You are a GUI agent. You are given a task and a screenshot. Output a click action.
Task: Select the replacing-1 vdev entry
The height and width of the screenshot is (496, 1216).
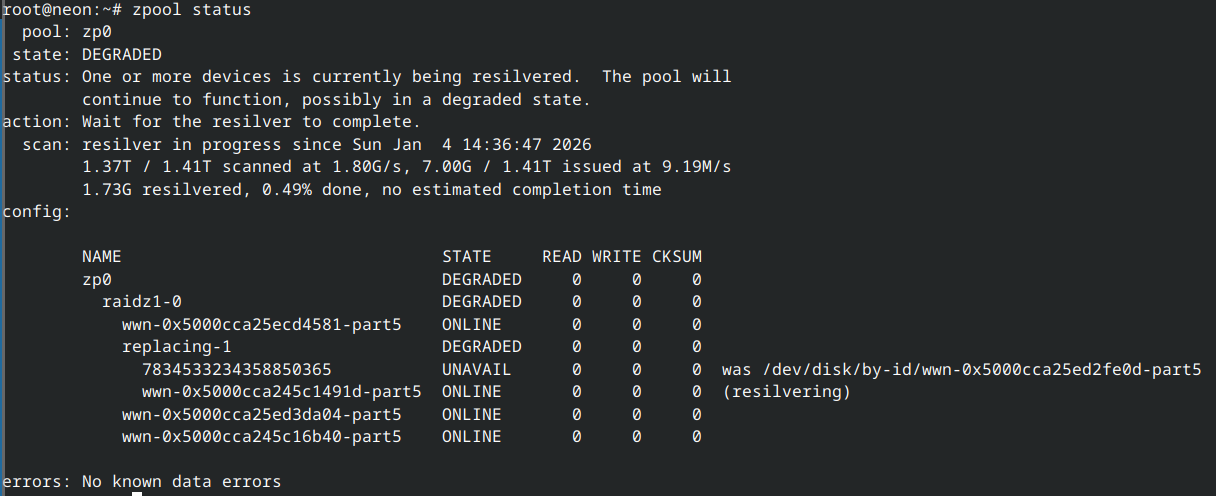176,347
